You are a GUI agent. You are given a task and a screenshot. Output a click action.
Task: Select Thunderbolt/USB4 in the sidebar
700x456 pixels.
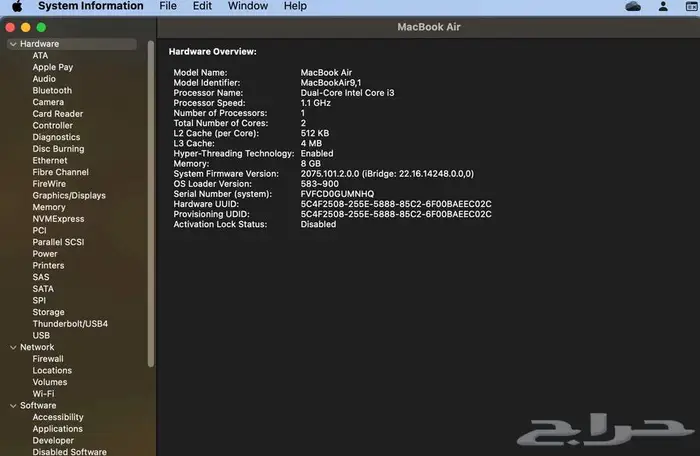[70, 323]
